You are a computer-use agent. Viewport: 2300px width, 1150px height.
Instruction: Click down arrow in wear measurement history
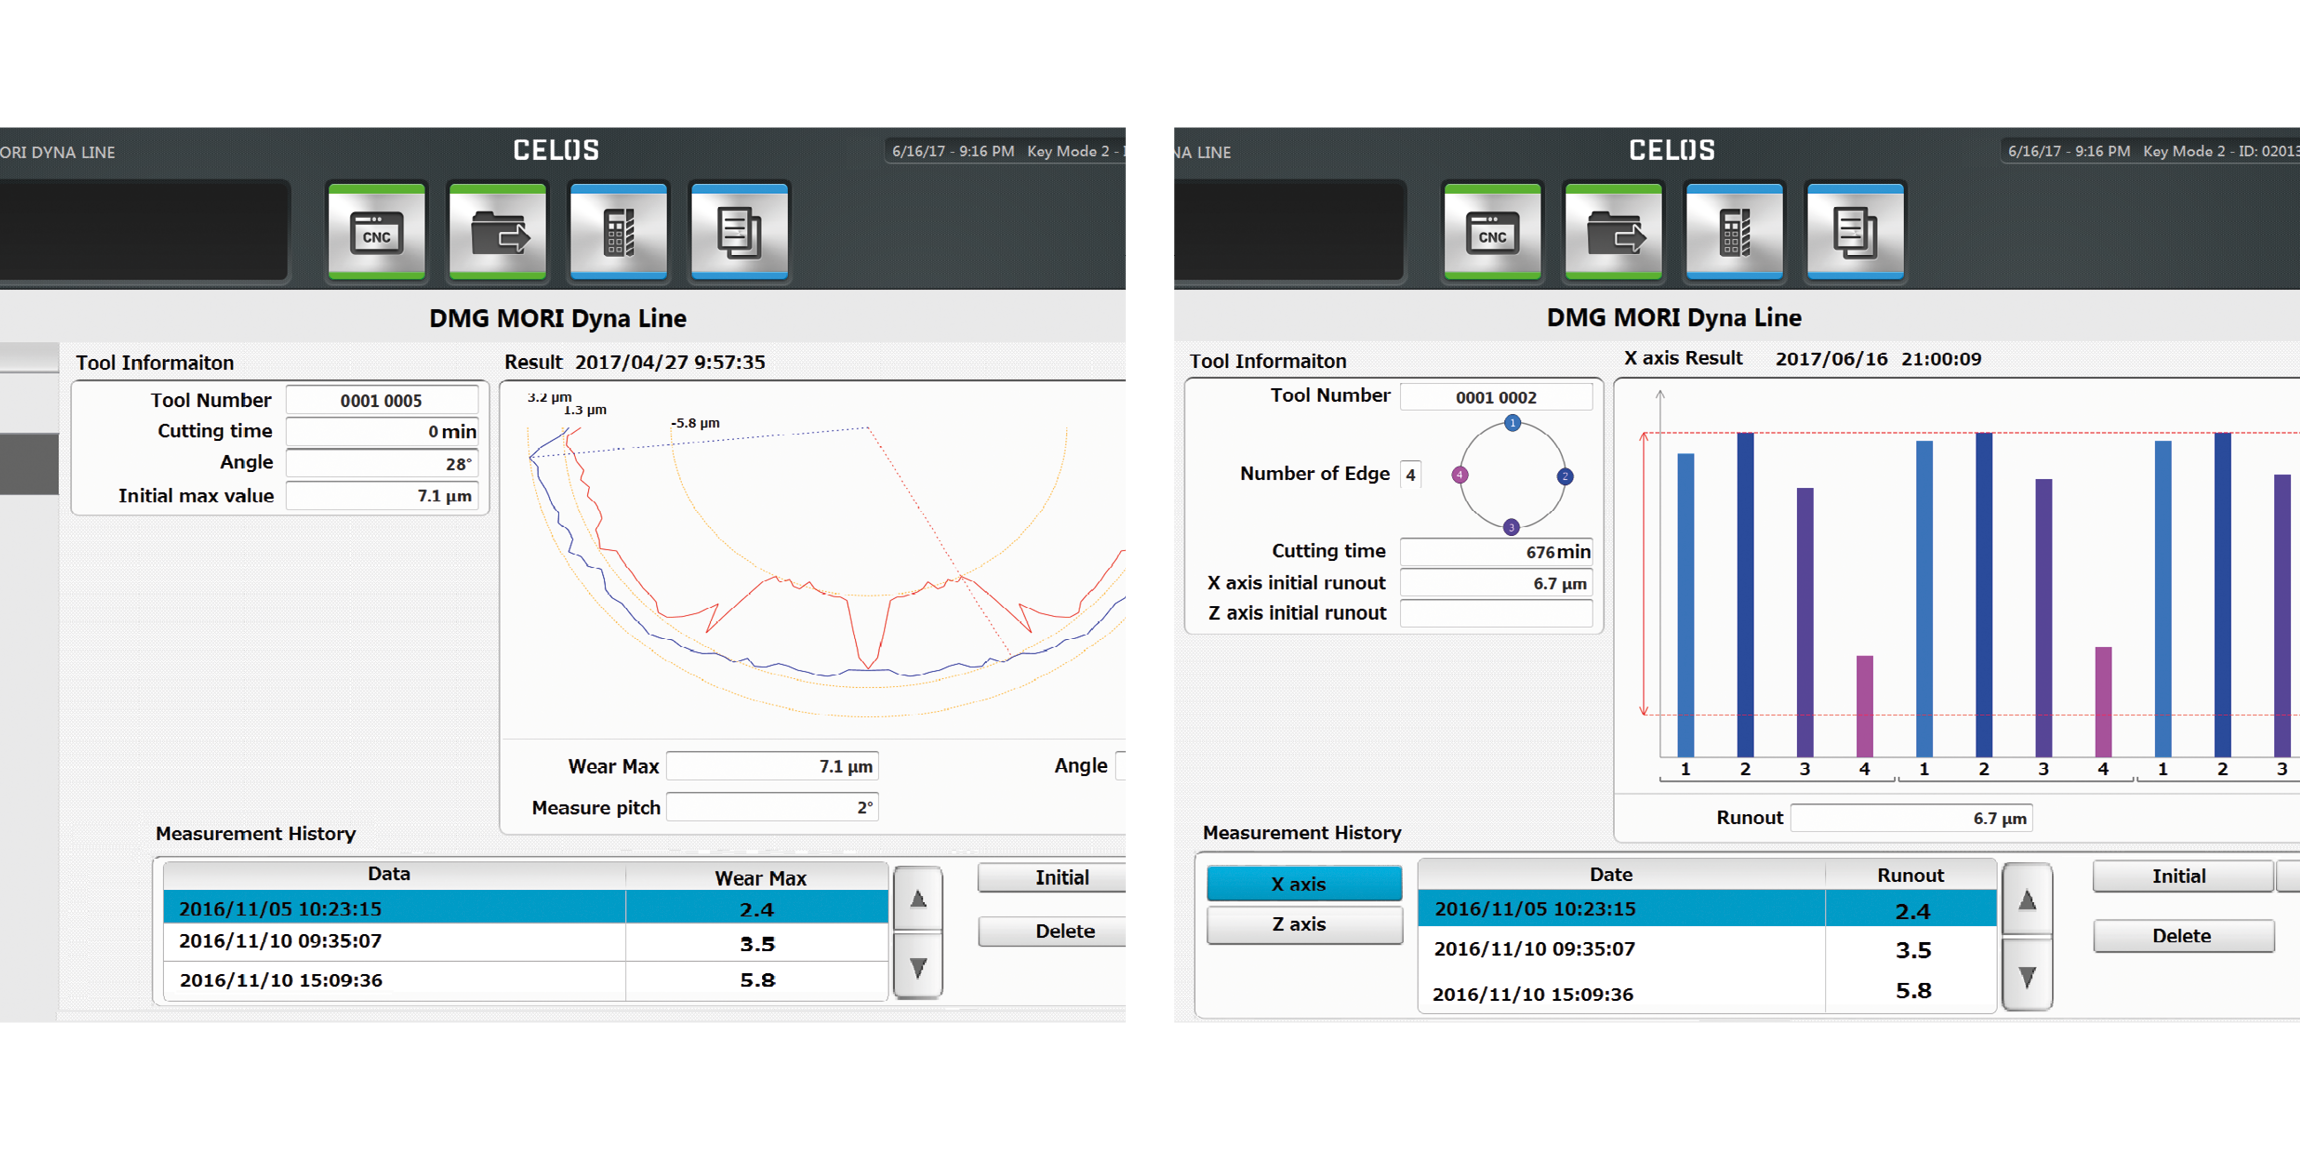[x=918, y=966]
